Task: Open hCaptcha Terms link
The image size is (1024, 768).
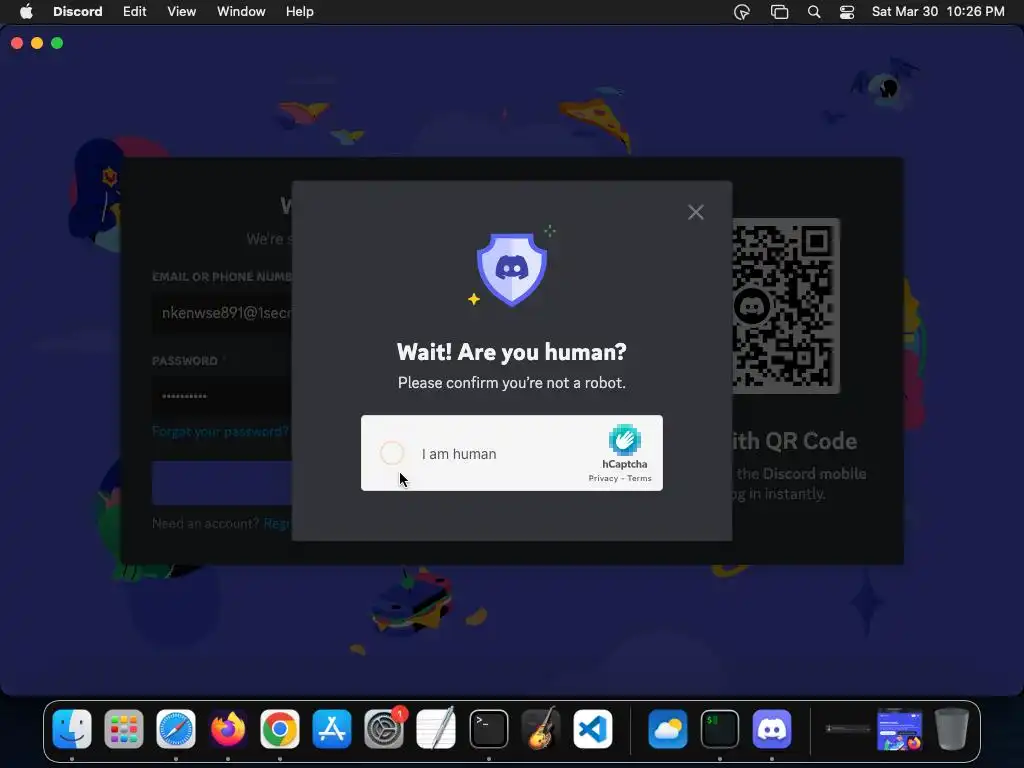Action: [x=639, y=478]
